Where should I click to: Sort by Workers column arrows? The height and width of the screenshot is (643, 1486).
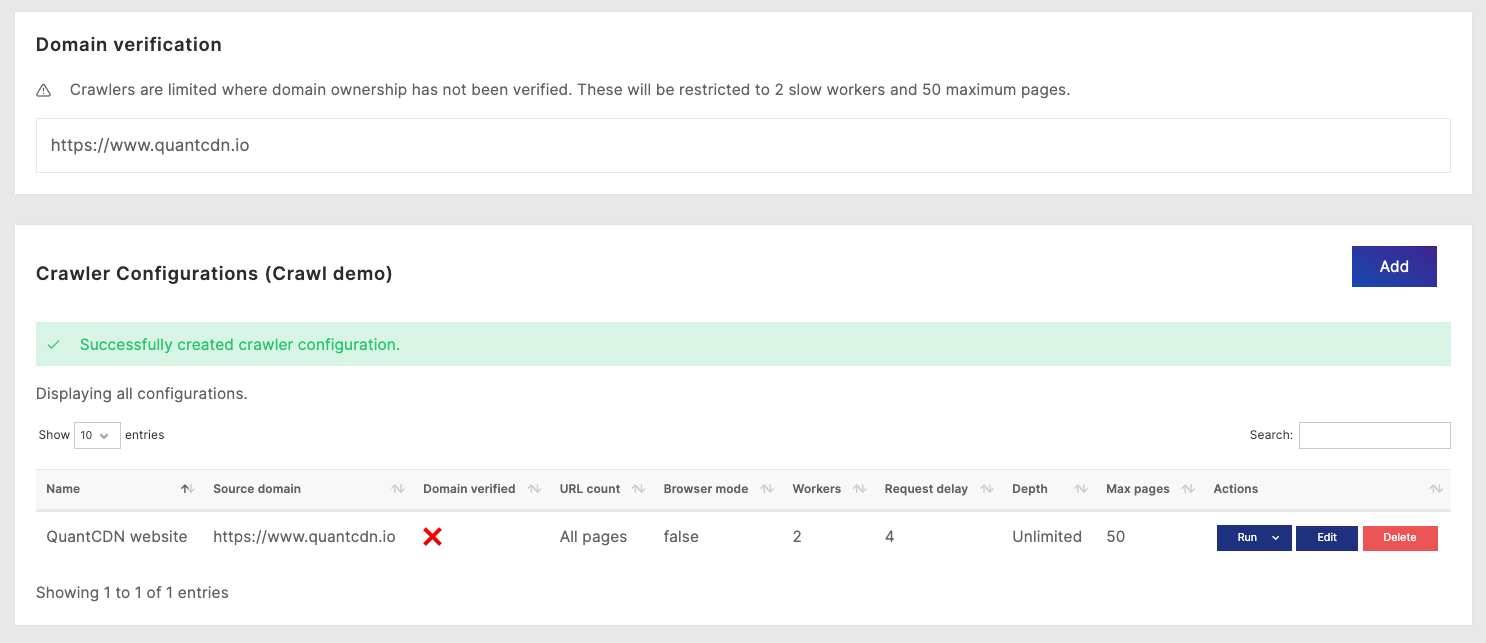(859, 489)
